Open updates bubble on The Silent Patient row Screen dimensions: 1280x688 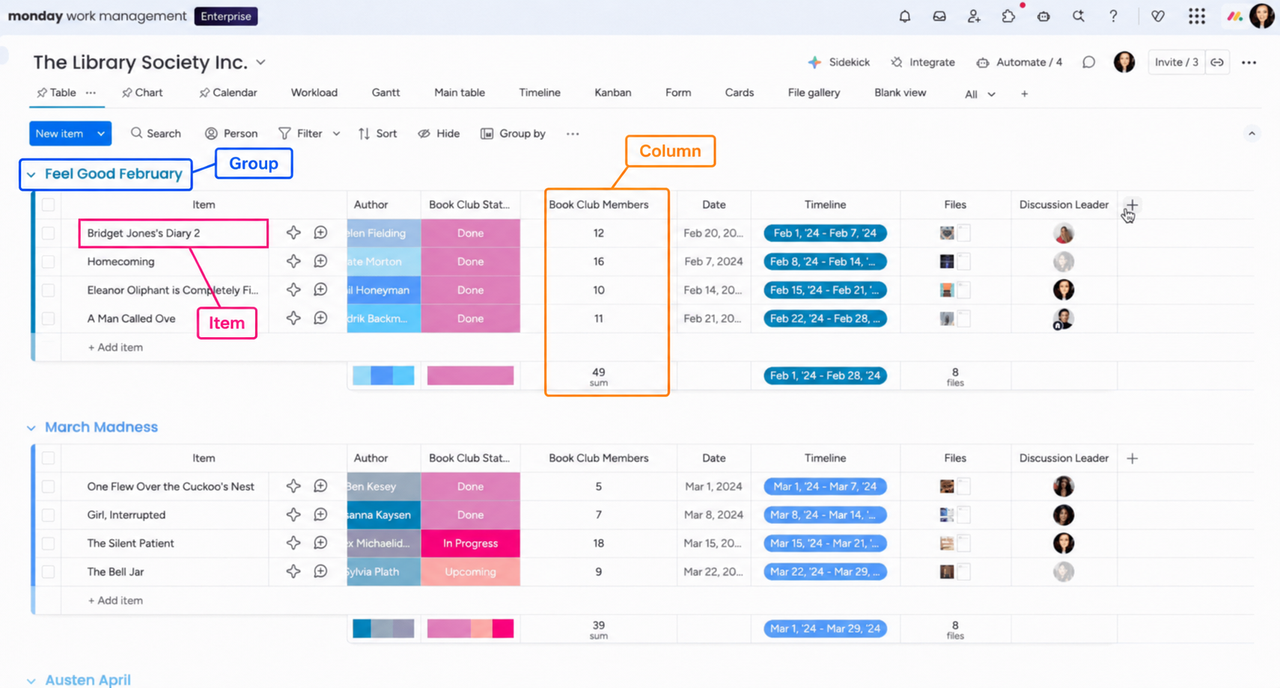pos(321,544)
